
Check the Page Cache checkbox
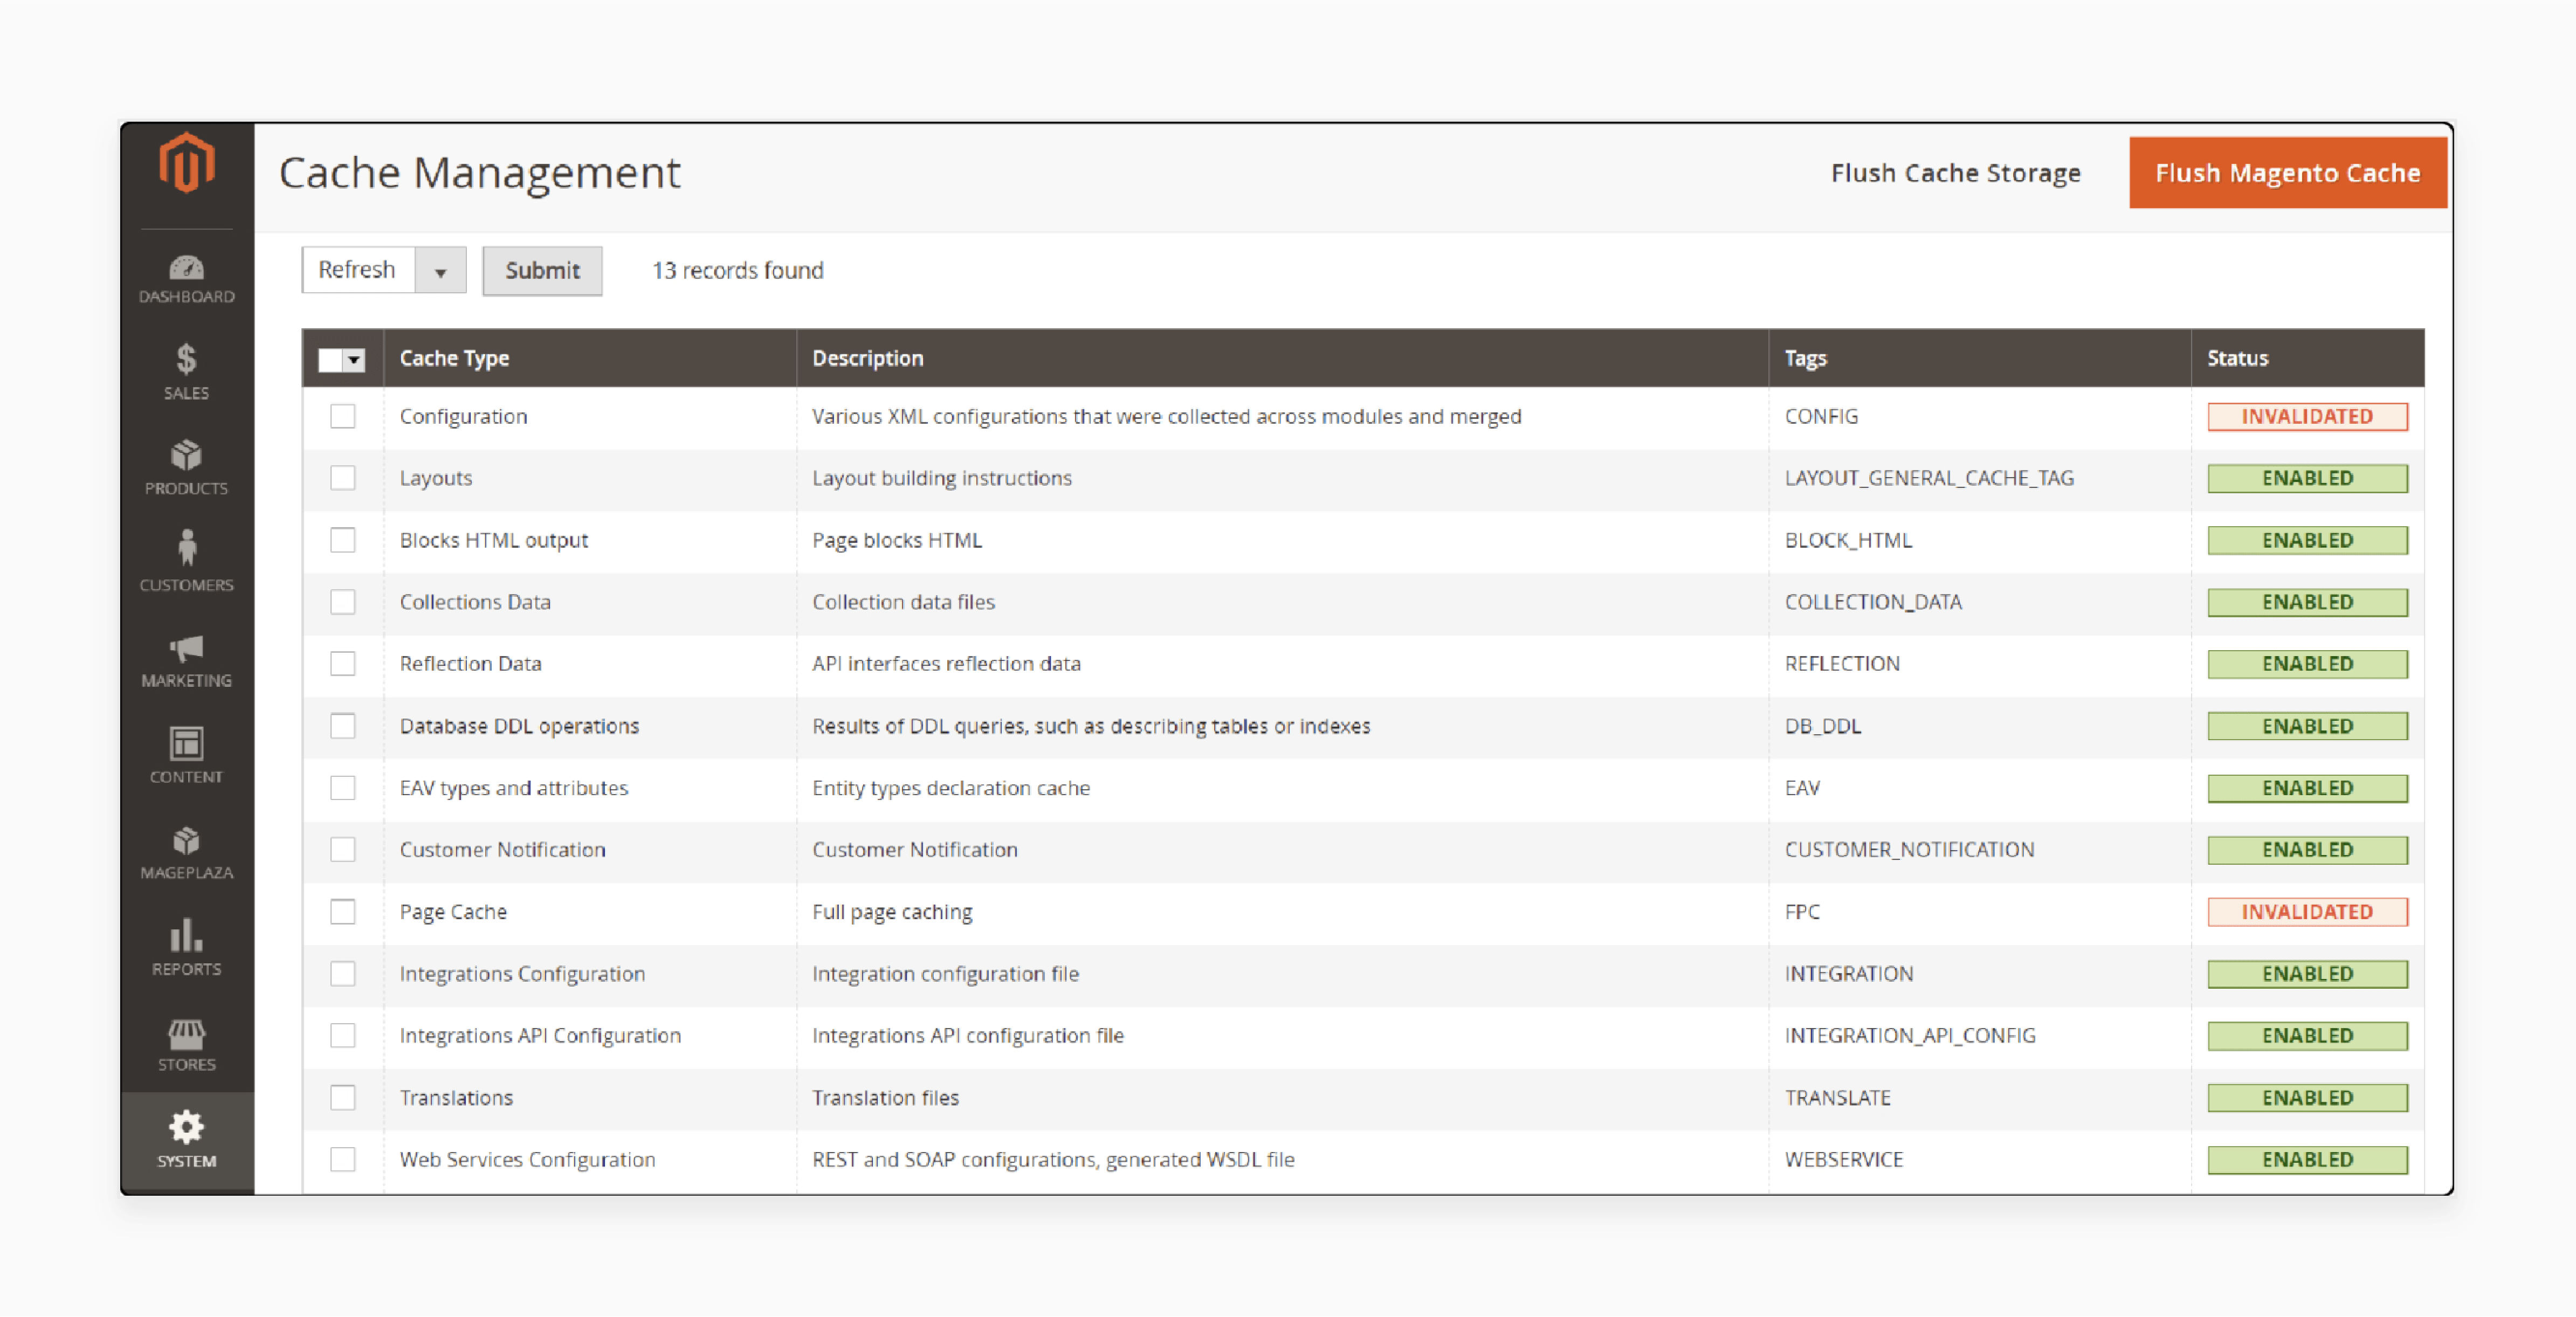[x=343, y=912]
